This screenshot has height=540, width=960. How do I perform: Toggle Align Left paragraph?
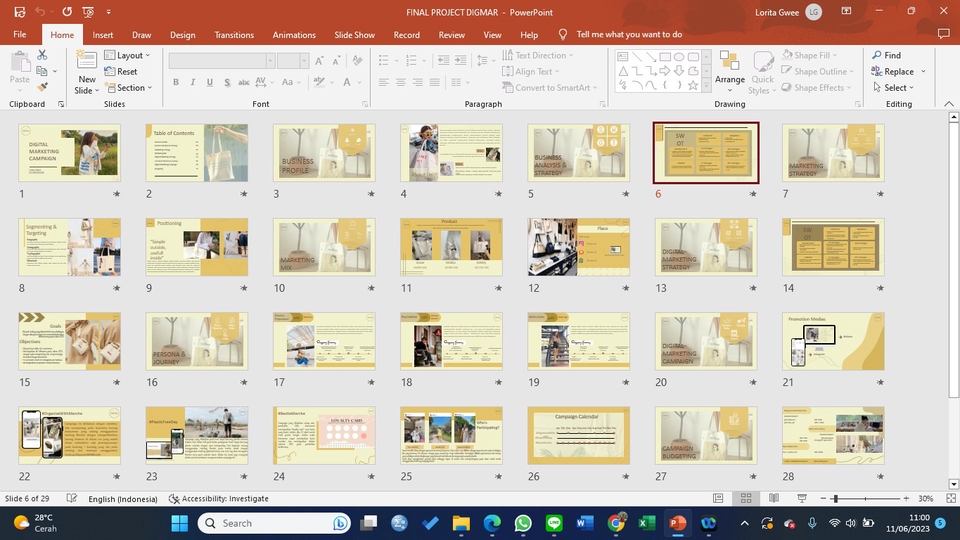[384, 82]
